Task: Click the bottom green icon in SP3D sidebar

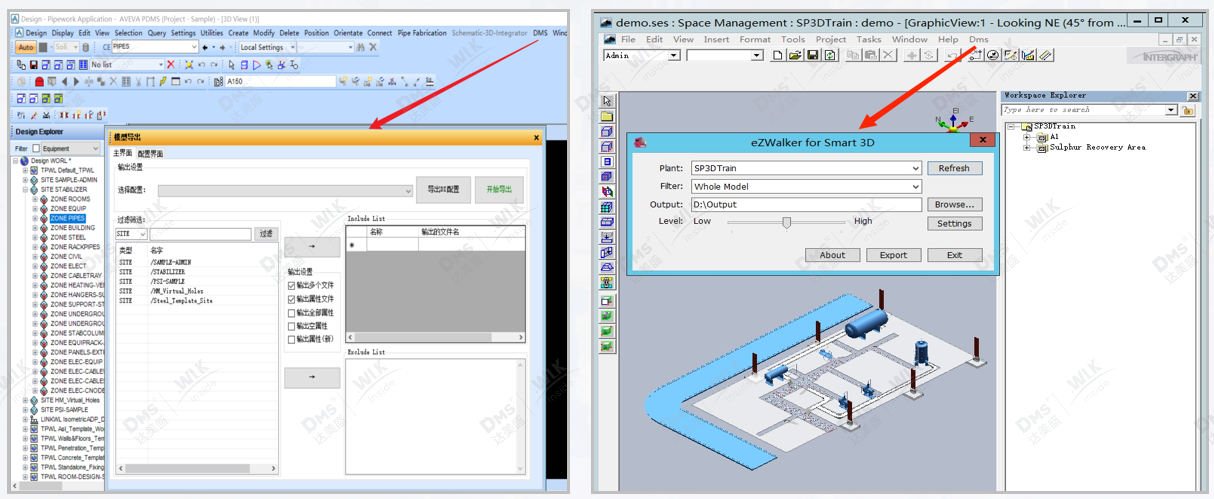Action: tap(607, 346)
